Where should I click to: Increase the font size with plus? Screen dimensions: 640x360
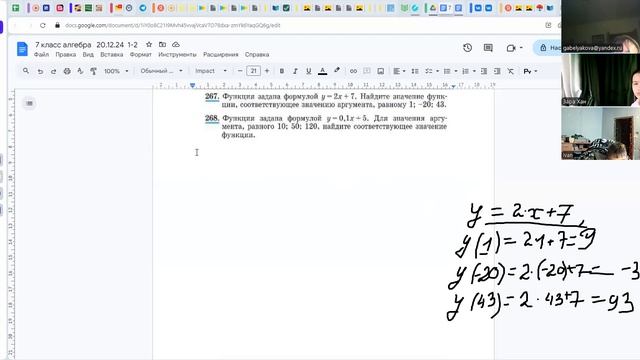[267, 71]
